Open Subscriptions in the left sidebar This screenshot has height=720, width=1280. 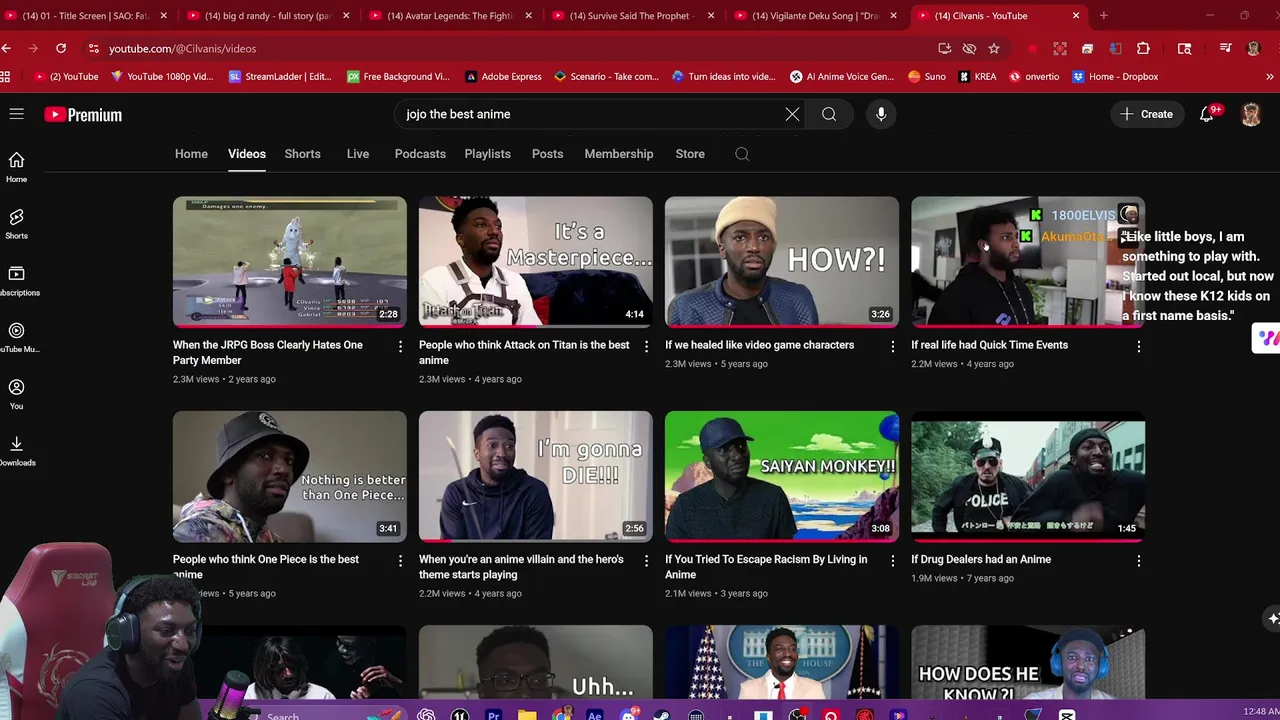pos(16,281)
